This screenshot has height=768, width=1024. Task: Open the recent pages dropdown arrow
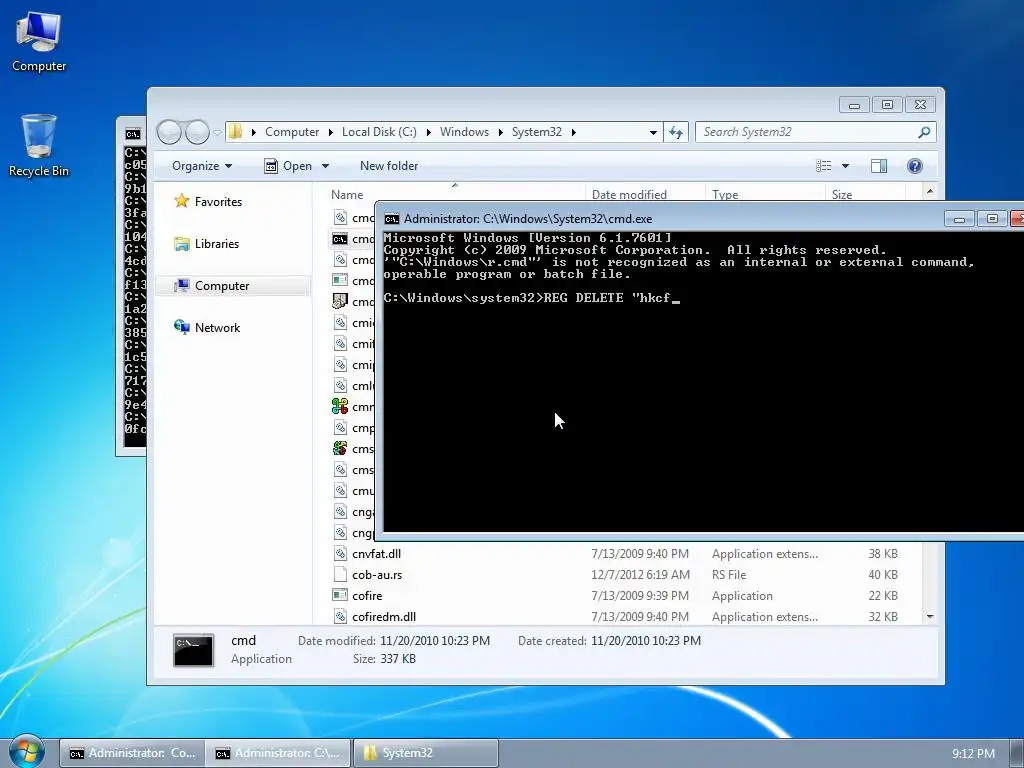tap(217, 133)
